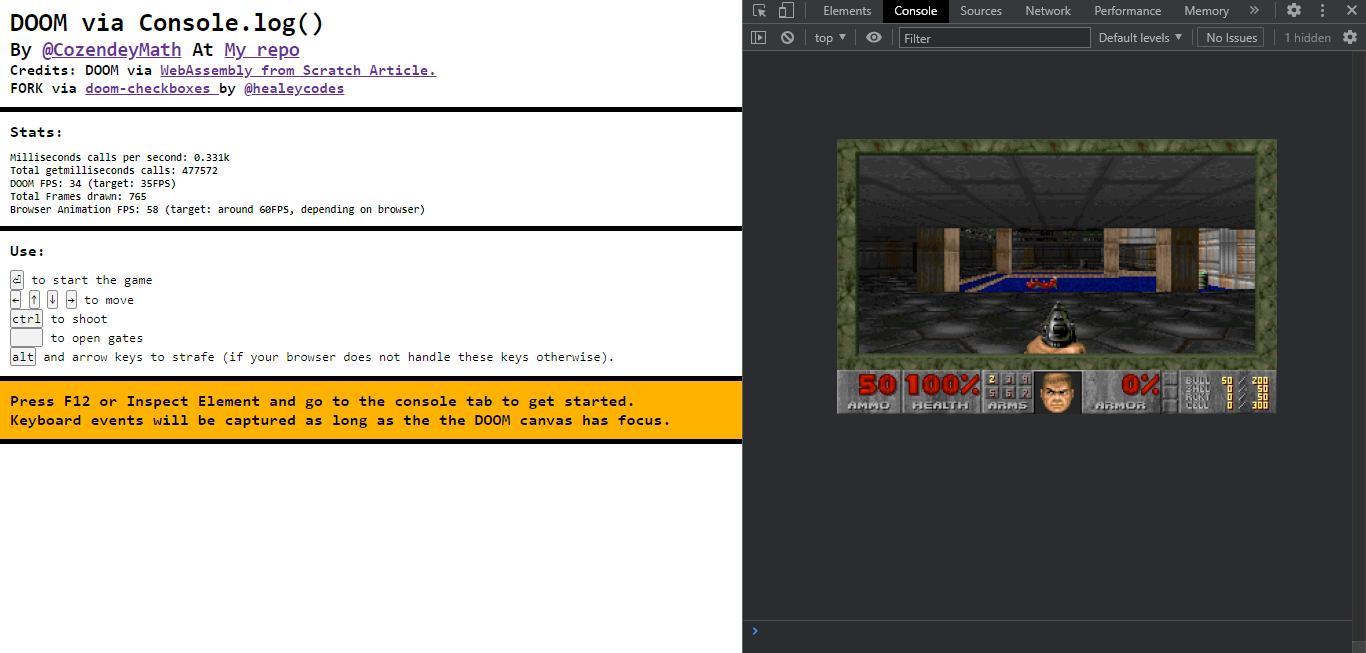Click the 'Stats:' heading

click(36, 132)
